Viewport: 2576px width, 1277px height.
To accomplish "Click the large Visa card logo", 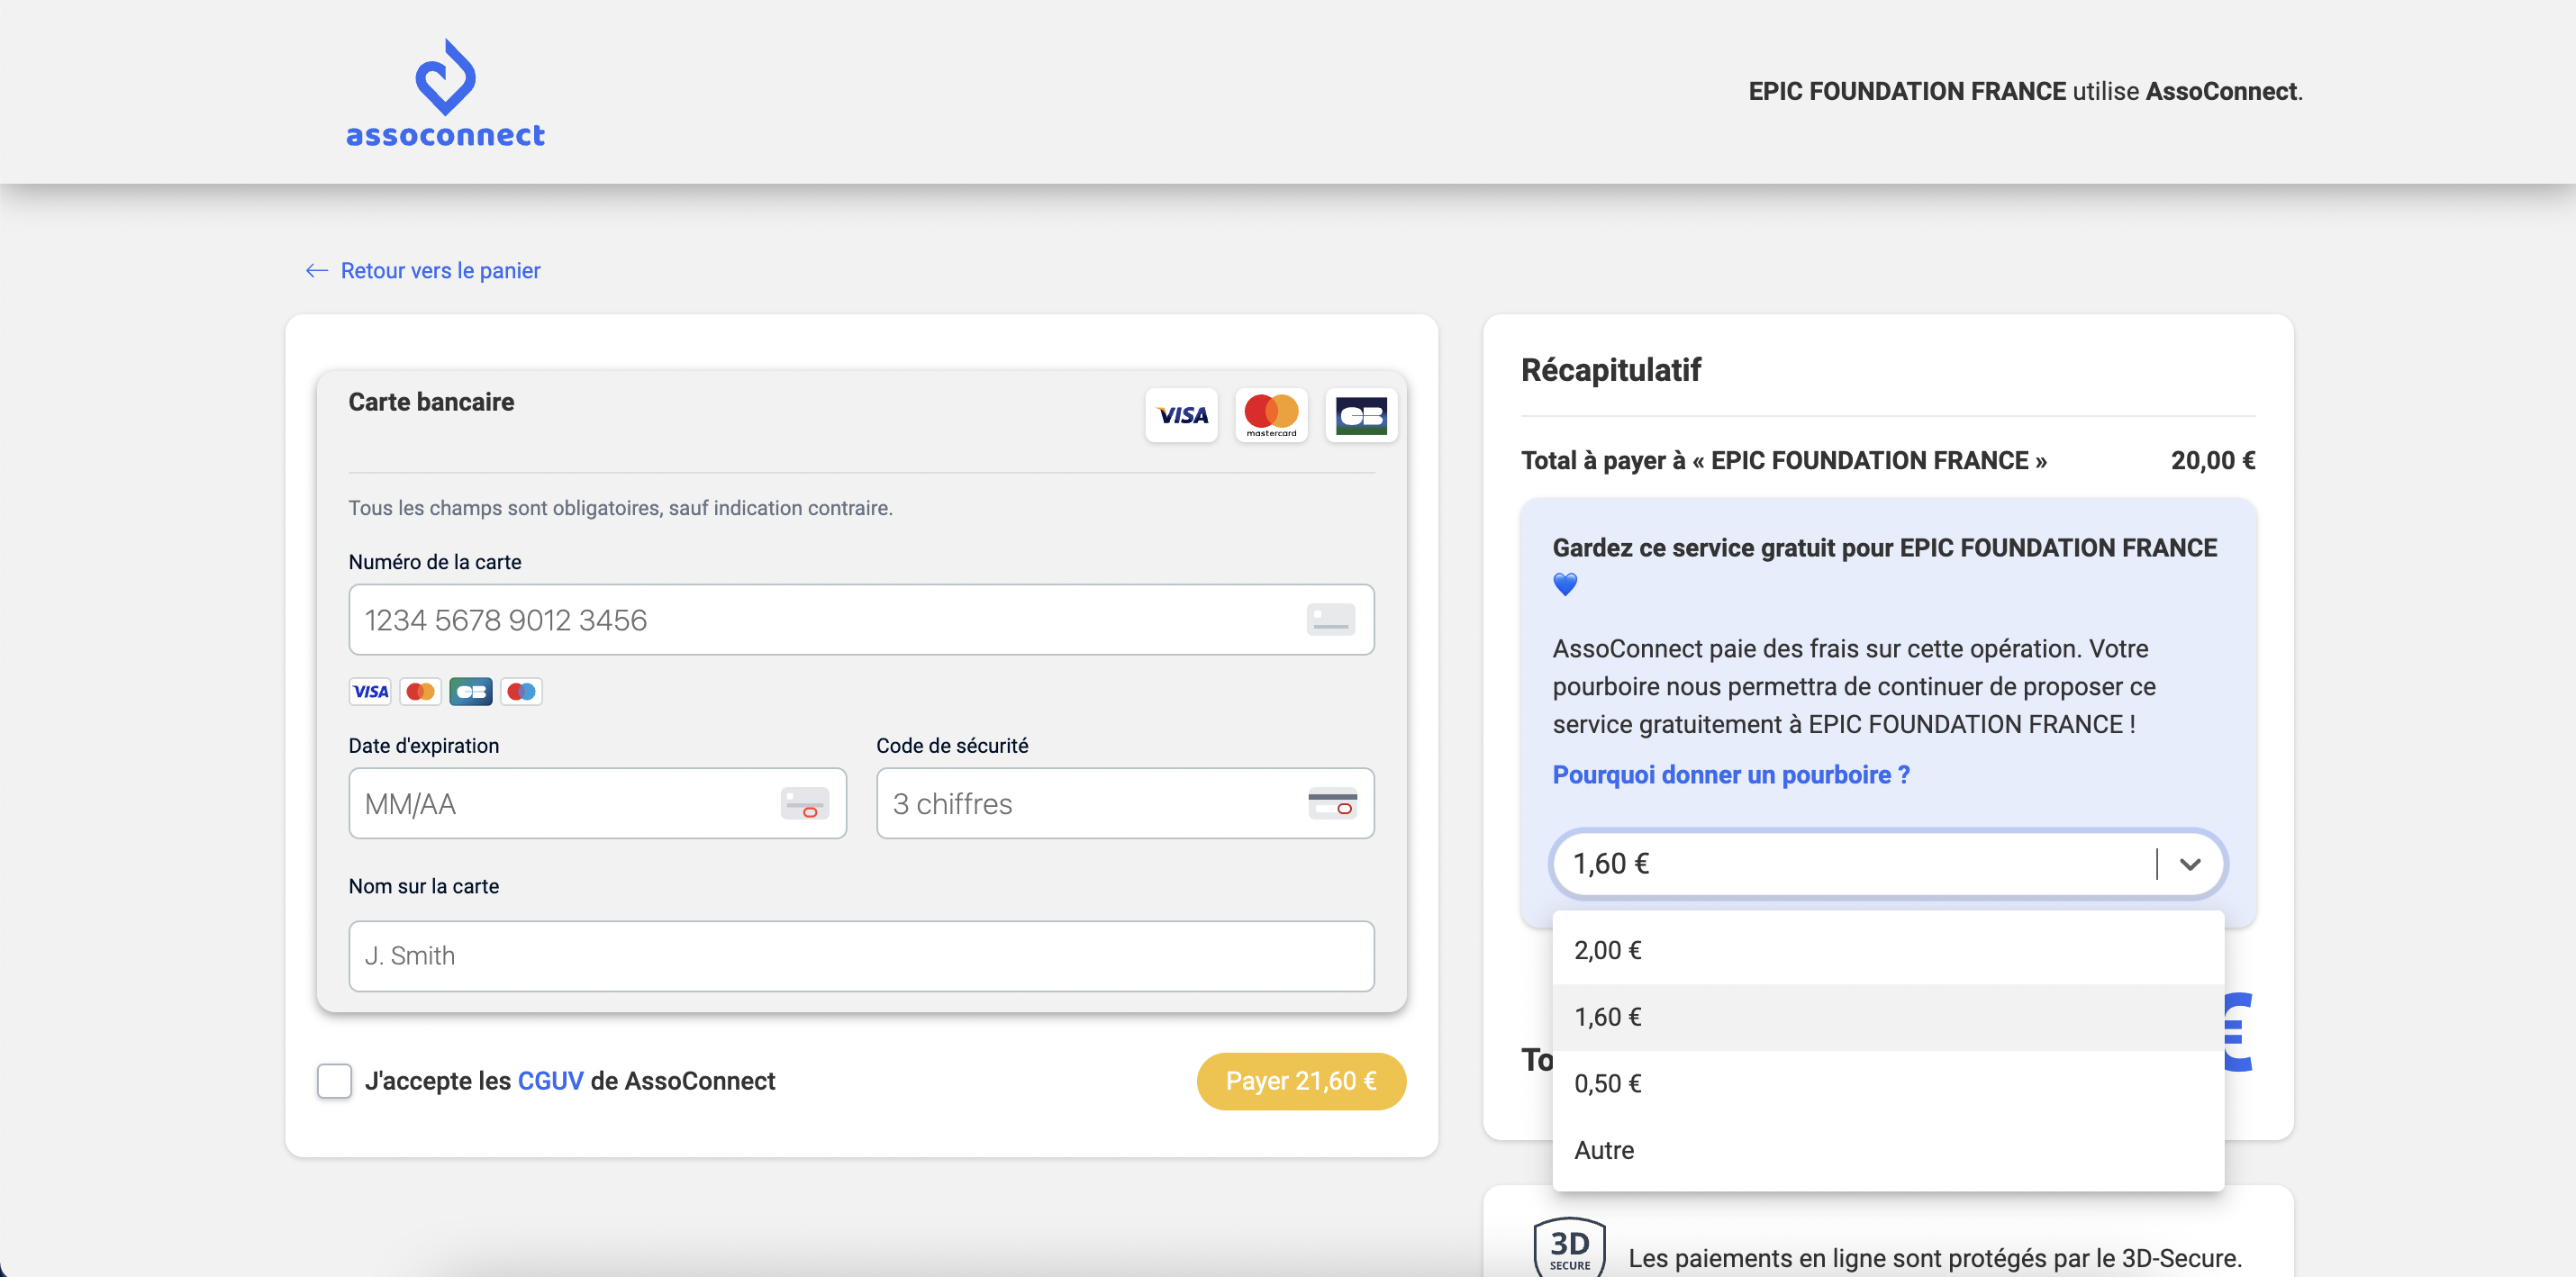I will click(x=1181, y=415).
